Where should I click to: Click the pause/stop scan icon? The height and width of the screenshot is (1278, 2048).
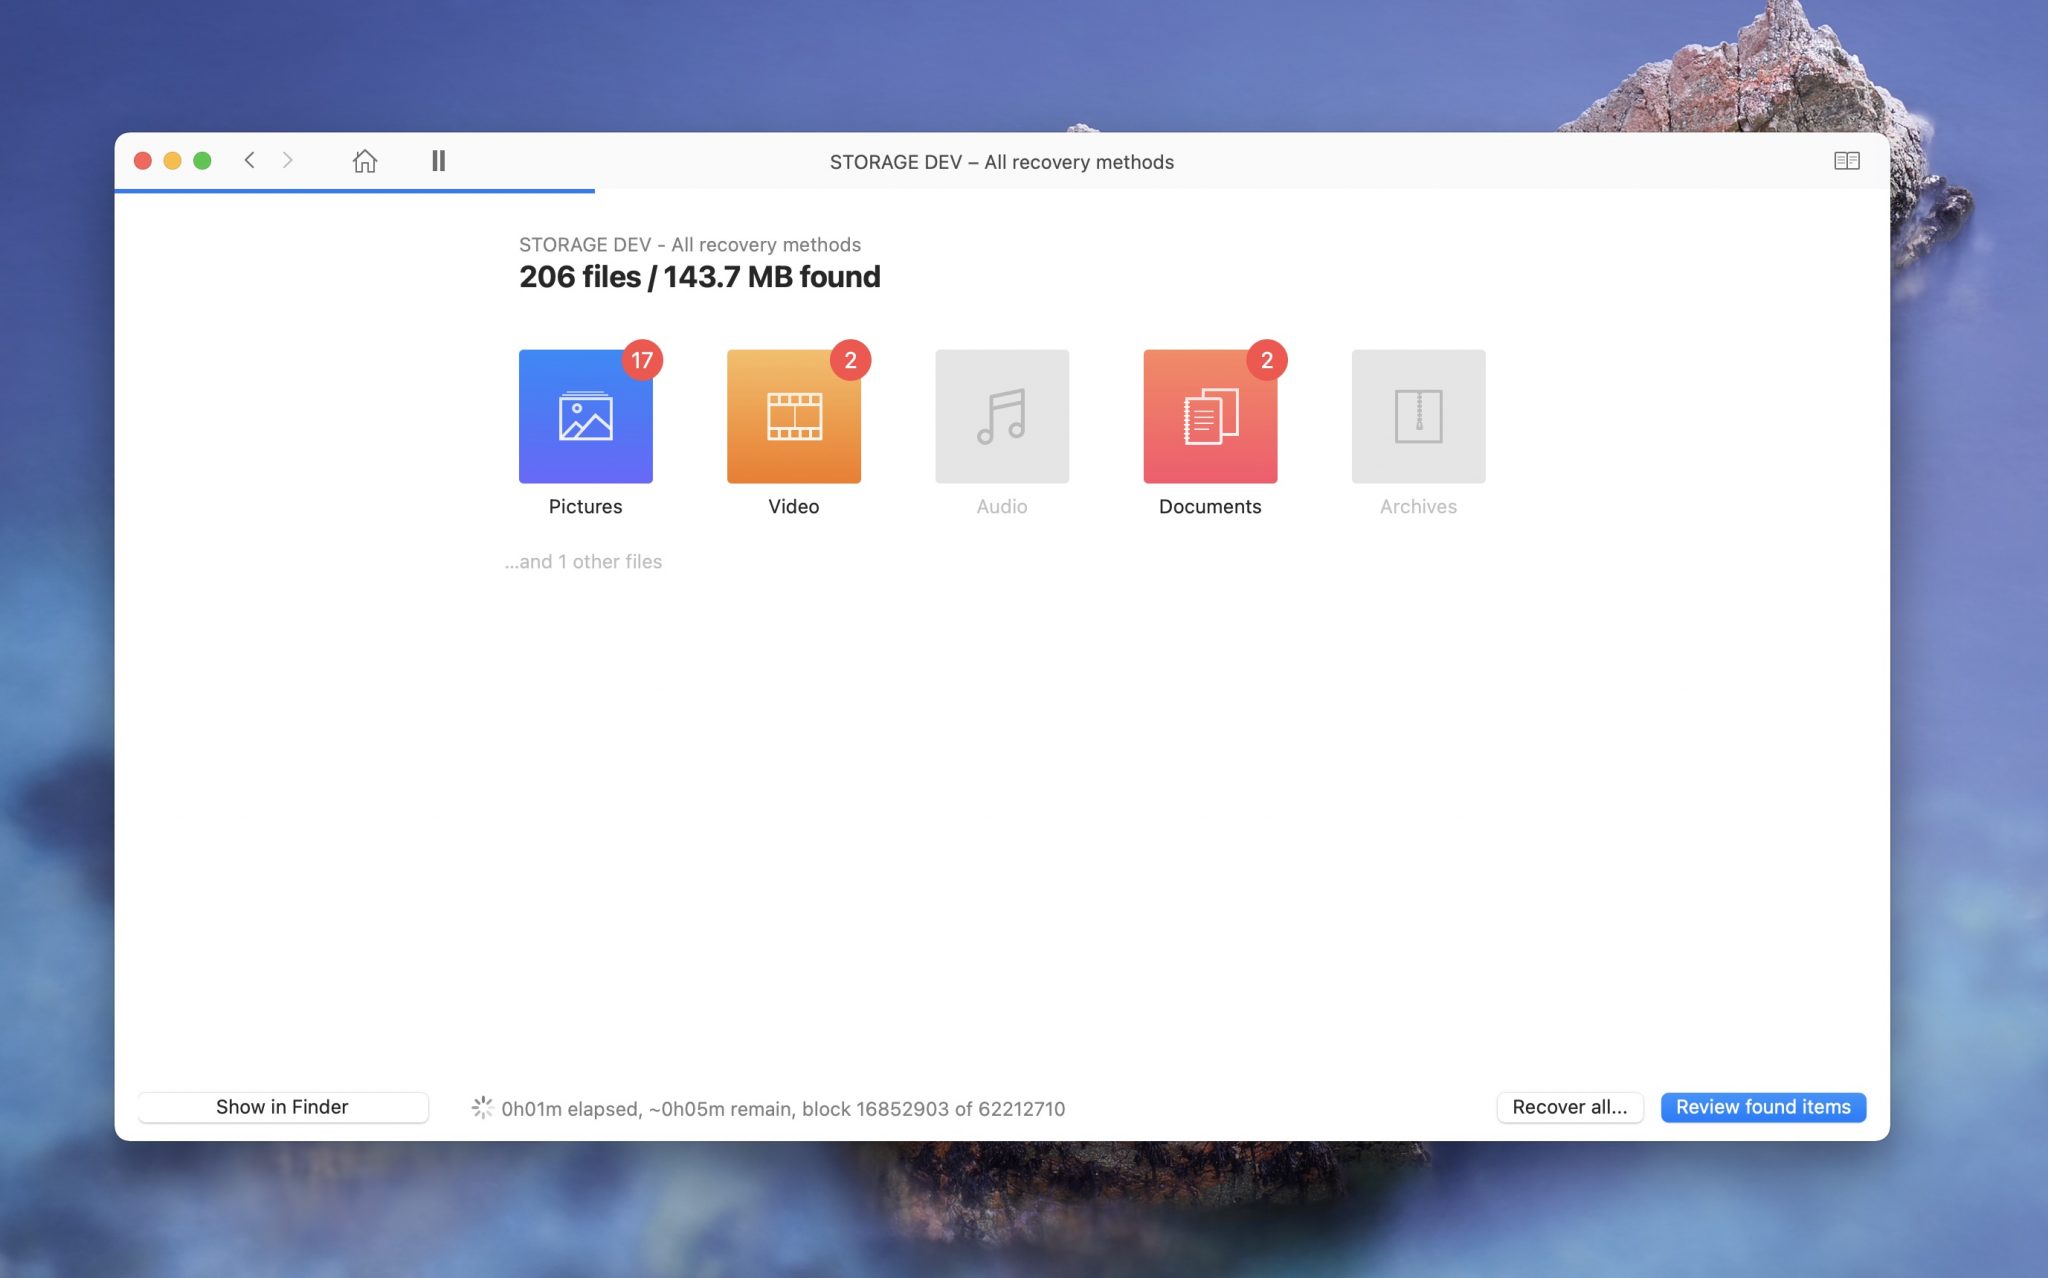(x=437, y=160)
